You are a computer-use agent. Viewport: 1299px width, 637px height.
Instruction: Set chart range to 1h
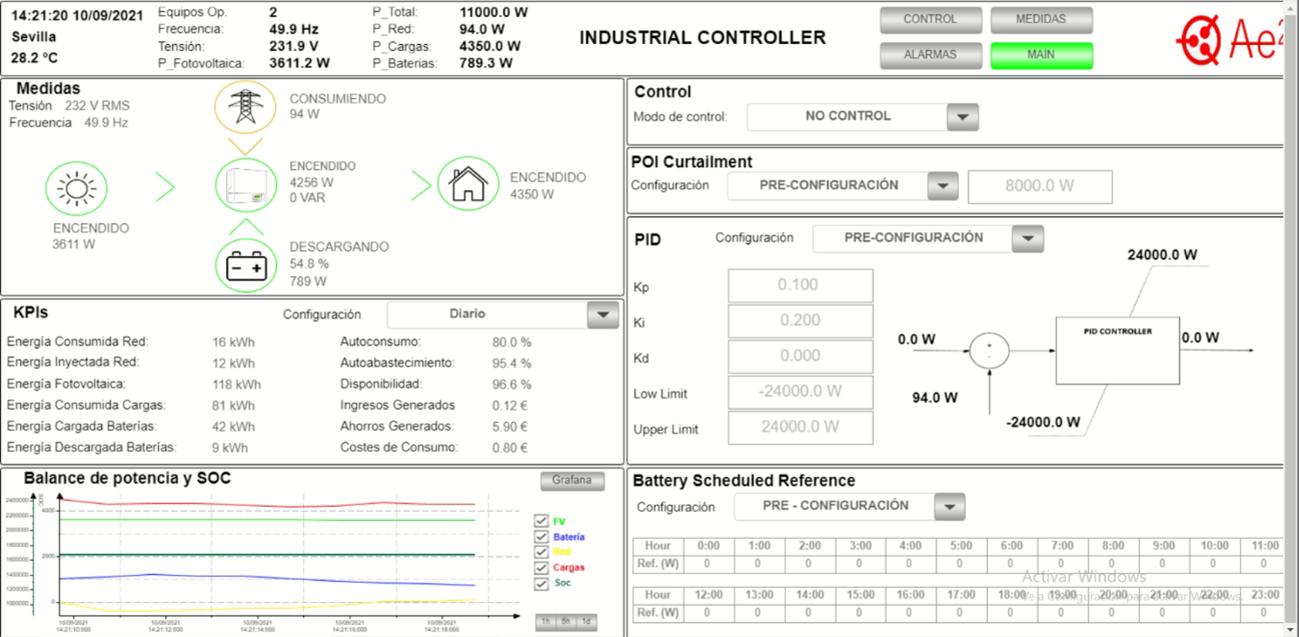click(546, 622)
